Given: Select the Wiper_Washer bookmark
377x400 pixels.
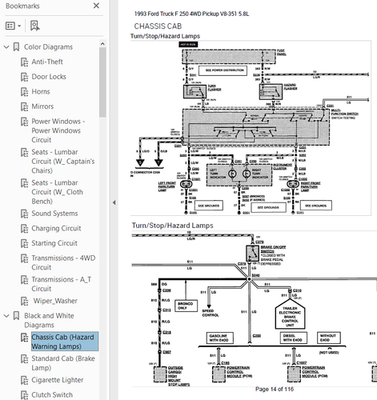Looking at the screenshot, I should 55,301.
